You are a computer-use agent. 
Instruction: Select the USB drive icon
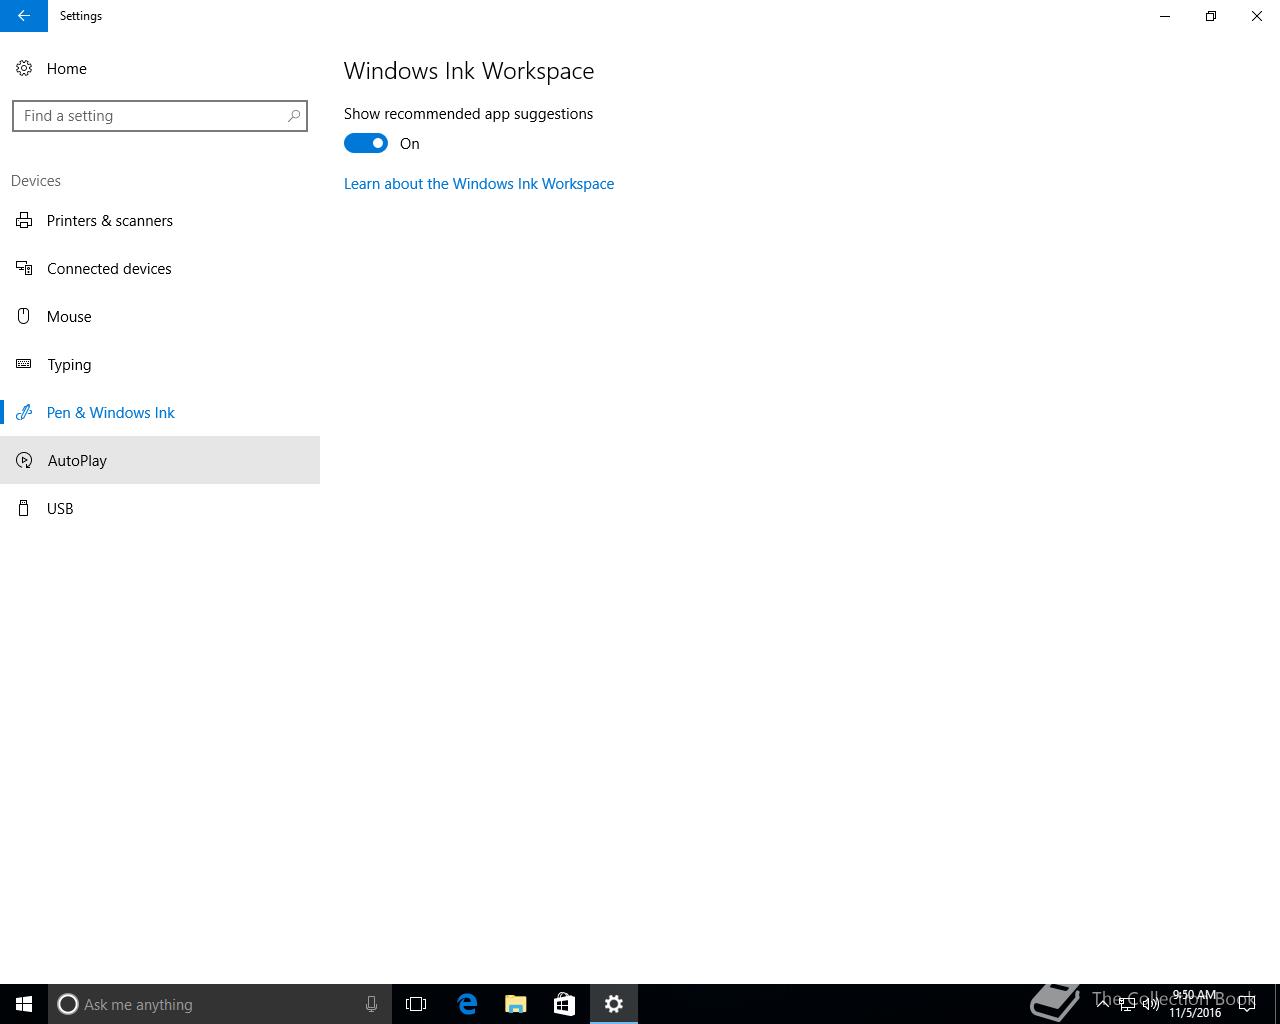pyautogui.click(x=24, y=508)
